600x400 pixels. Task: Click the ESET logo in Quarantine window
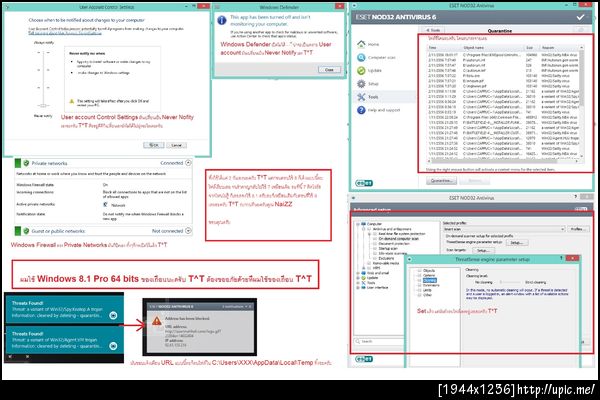click(x=364, y=183)
